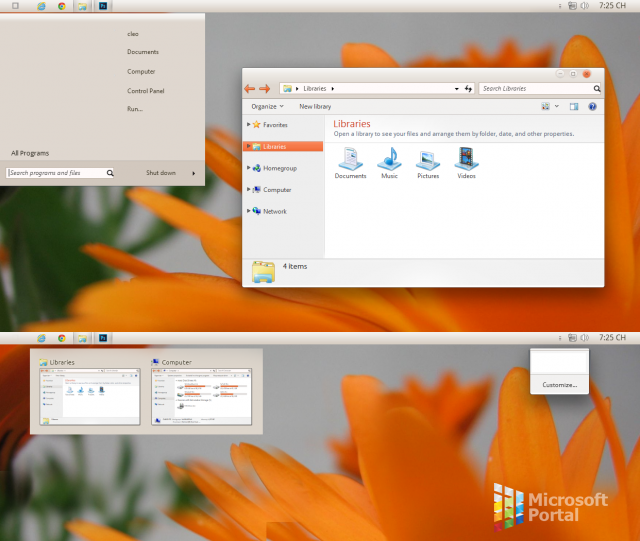Expand Computer node arrow in Explorer sidebar
Screen dimensions: 640x541
click(249, 189)
